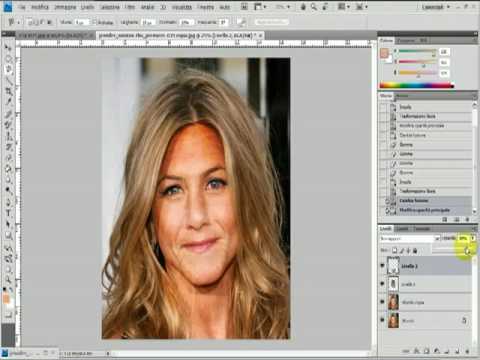Select the Livello 1 layer
480x360 pixels.
click(x=426, y=284)
